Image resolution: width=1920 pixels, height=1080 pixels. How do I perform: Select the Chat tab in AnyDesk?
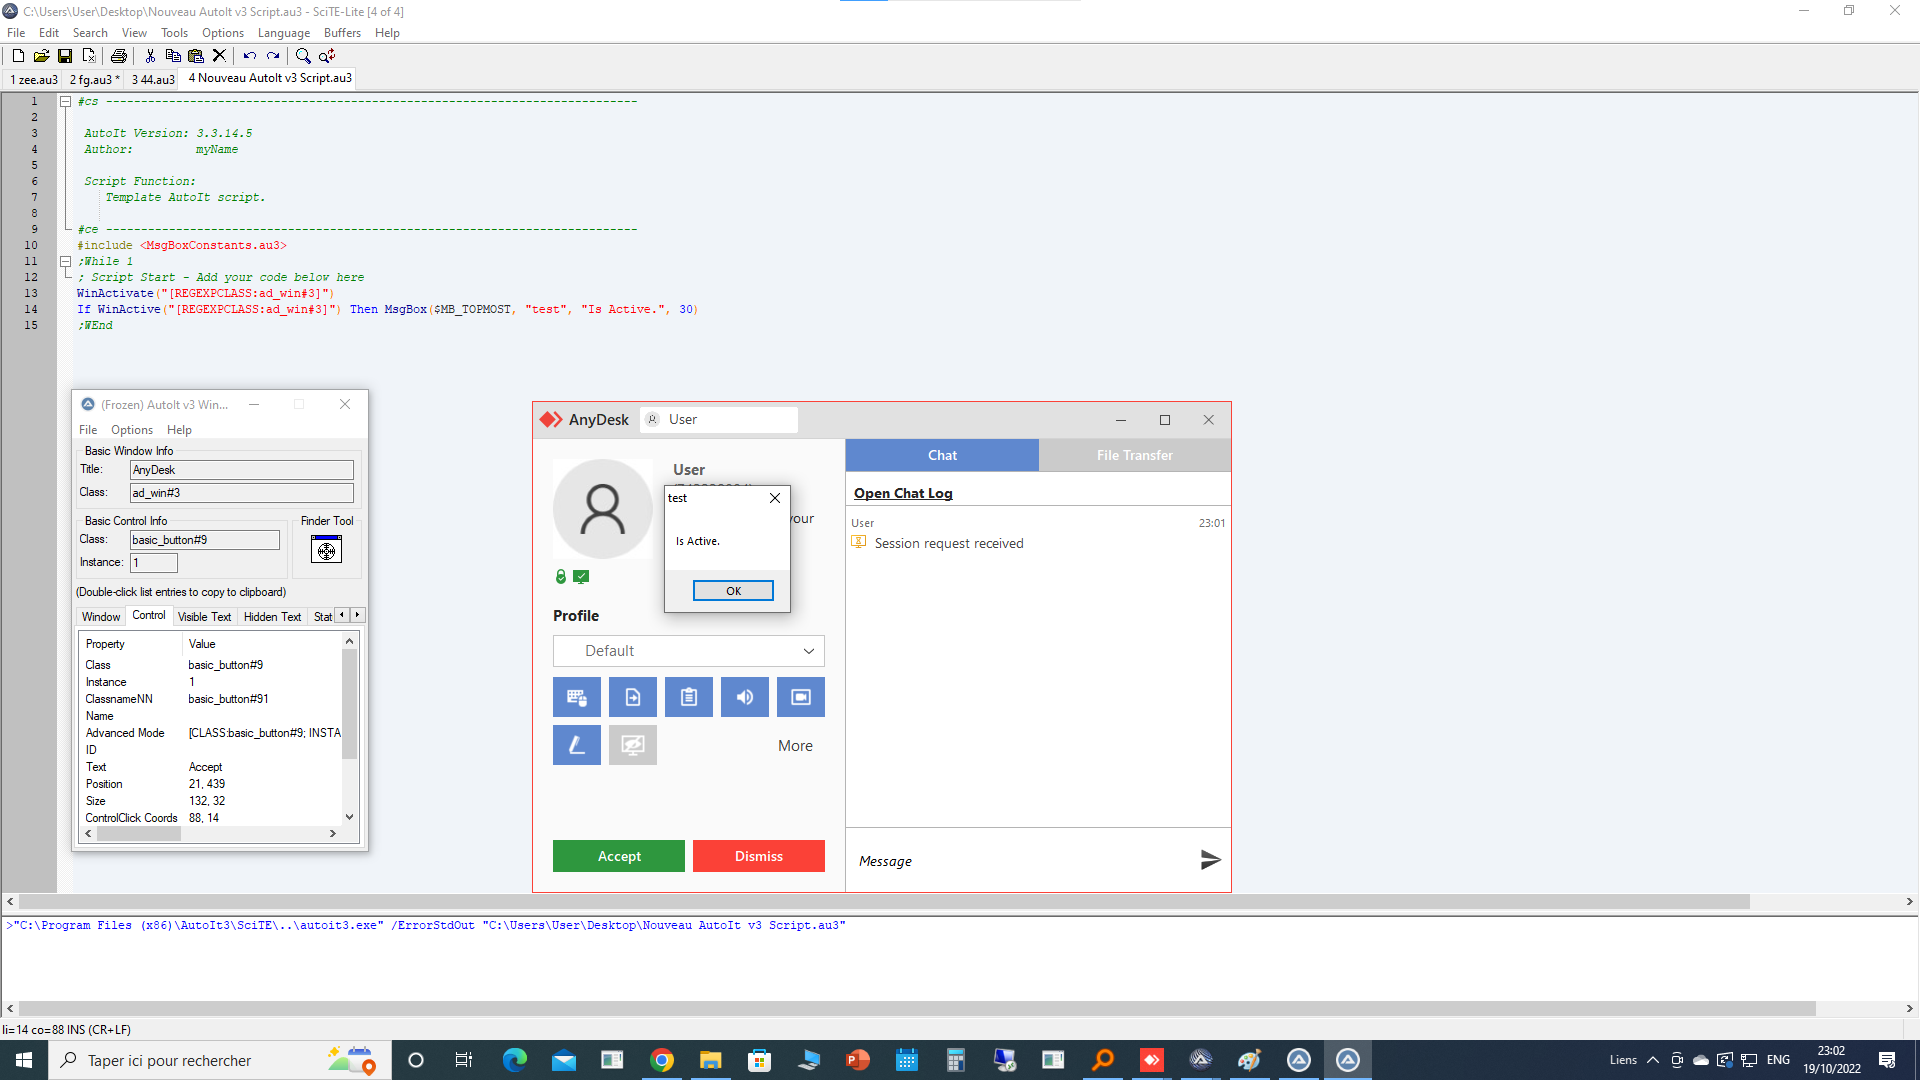pyautogui.click(x=942, y=455)
